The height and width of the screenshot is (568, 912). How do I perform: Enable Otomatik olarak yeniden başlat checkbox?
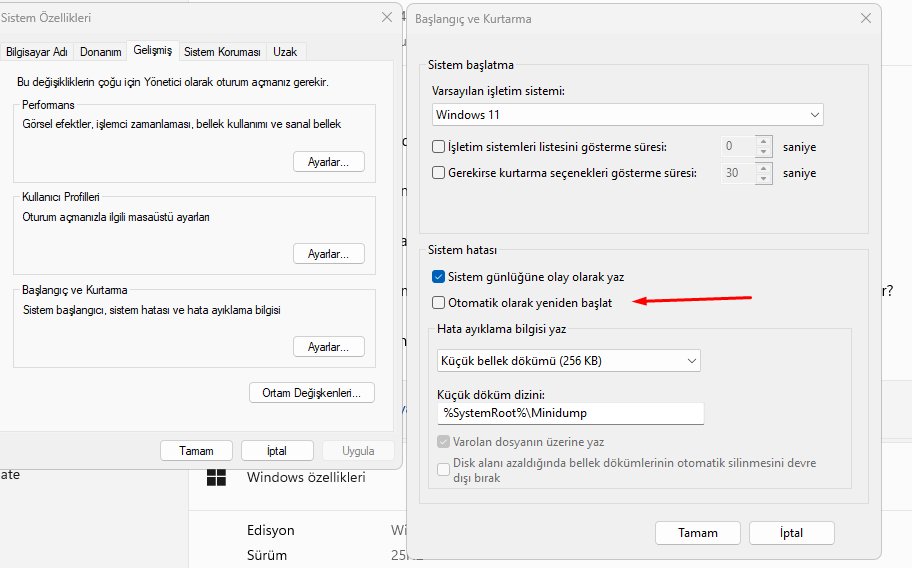(x=439, y=302)
